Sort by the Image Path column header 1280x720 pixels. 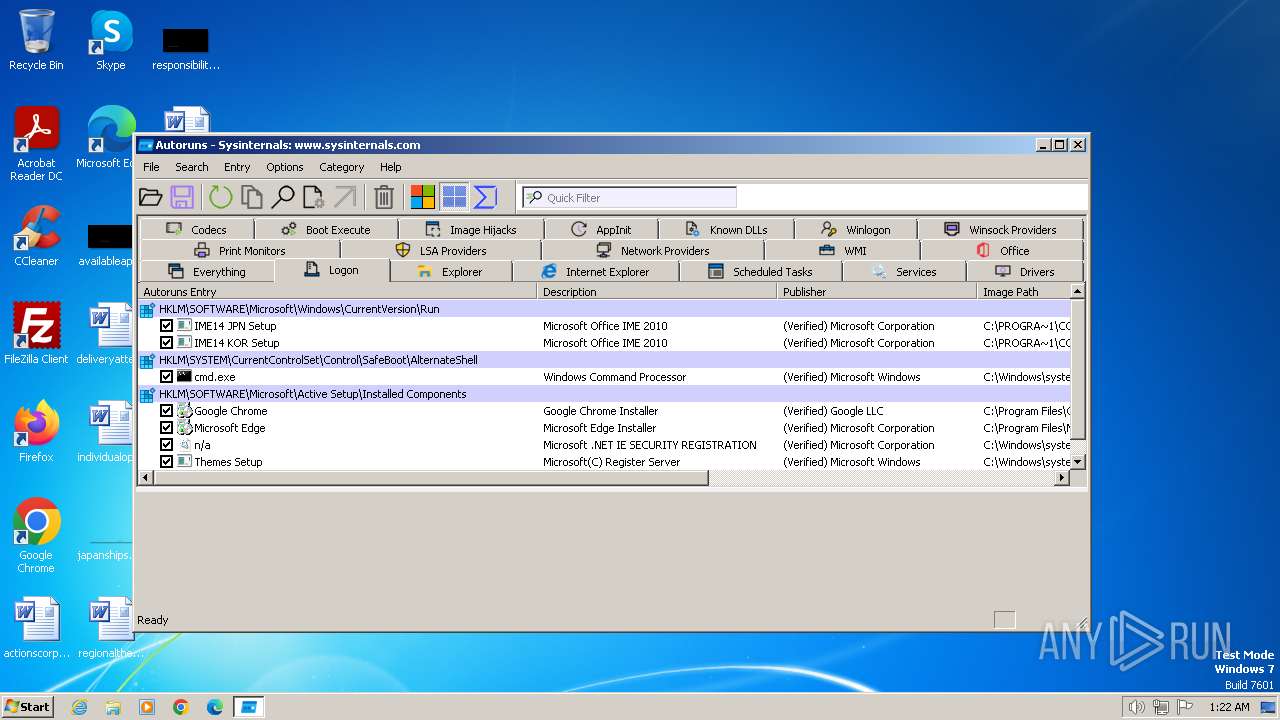[x=1023, y=292]
